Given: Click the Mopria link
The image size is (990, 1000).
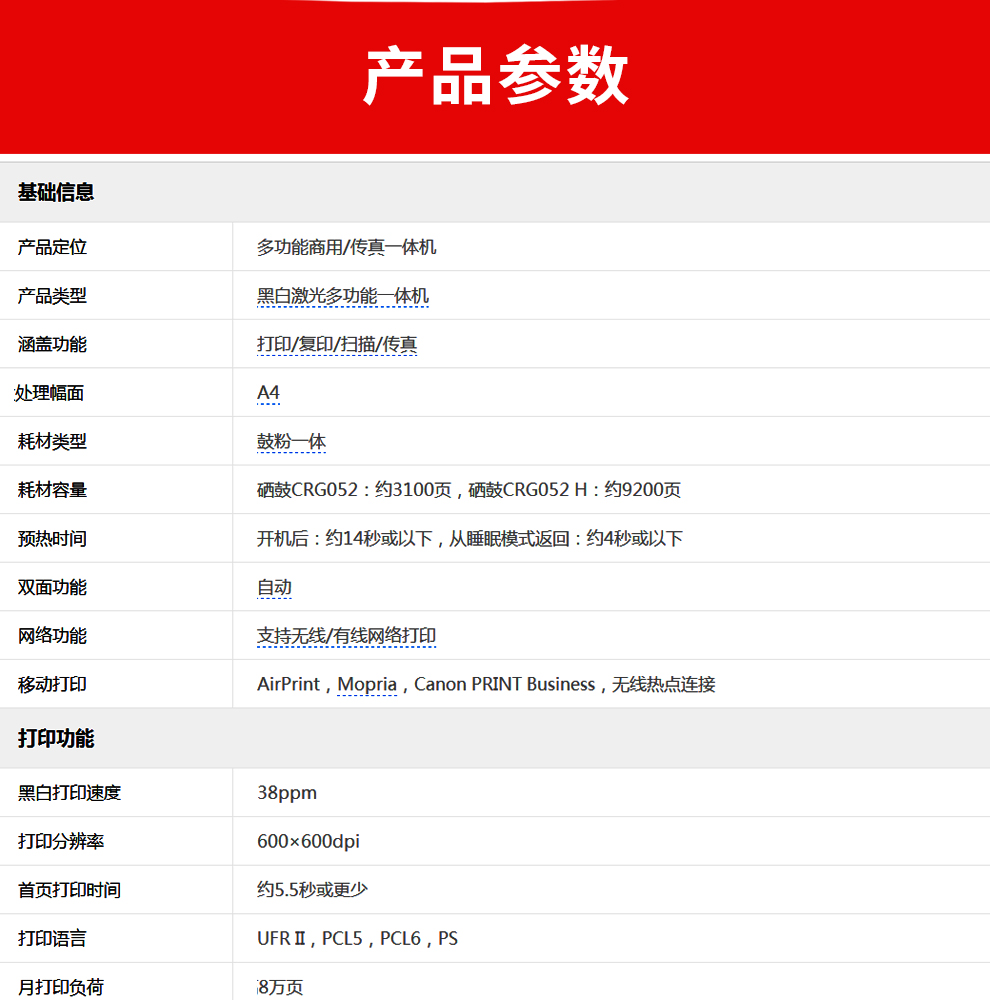Looking at the screenshot, I should tap(367, 684).
